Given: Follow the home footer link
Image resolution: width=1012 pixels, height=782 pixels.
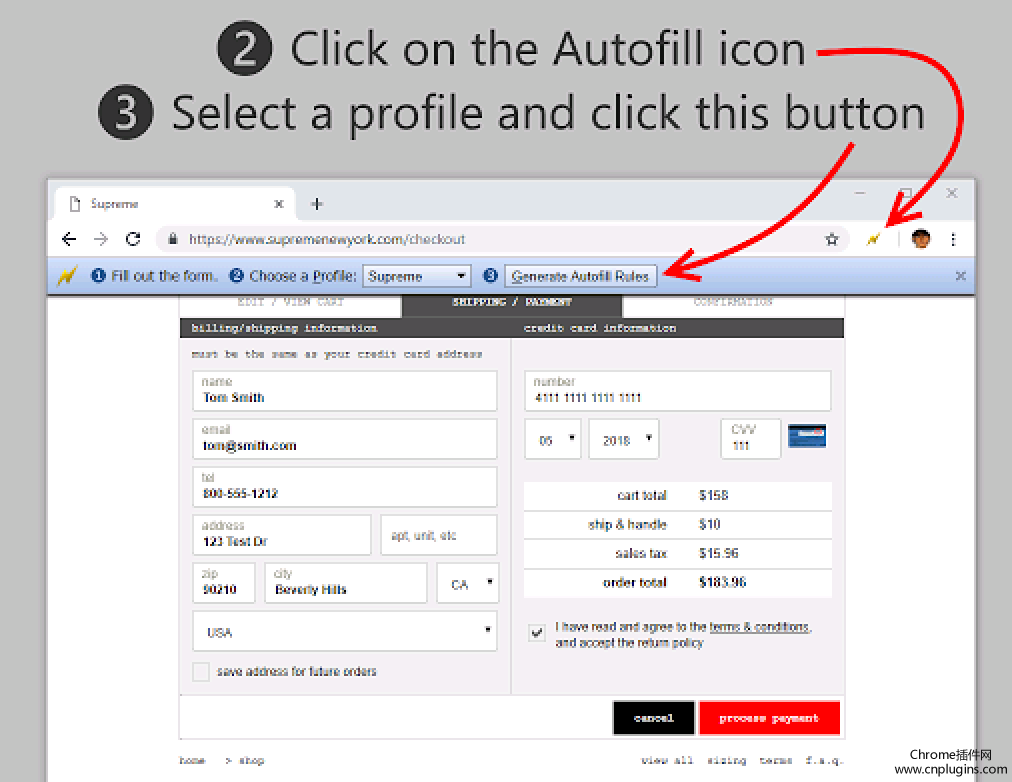Looking at the screenshot, I should pos(192,761).
